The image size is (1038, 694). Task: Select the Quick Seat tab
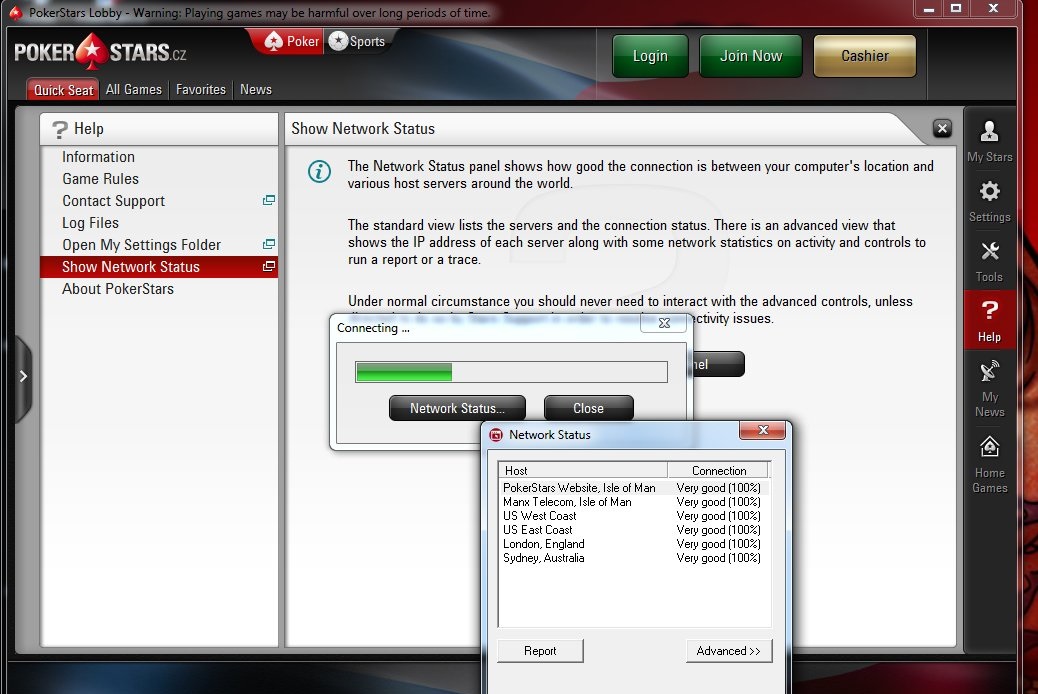click(63, 90)
